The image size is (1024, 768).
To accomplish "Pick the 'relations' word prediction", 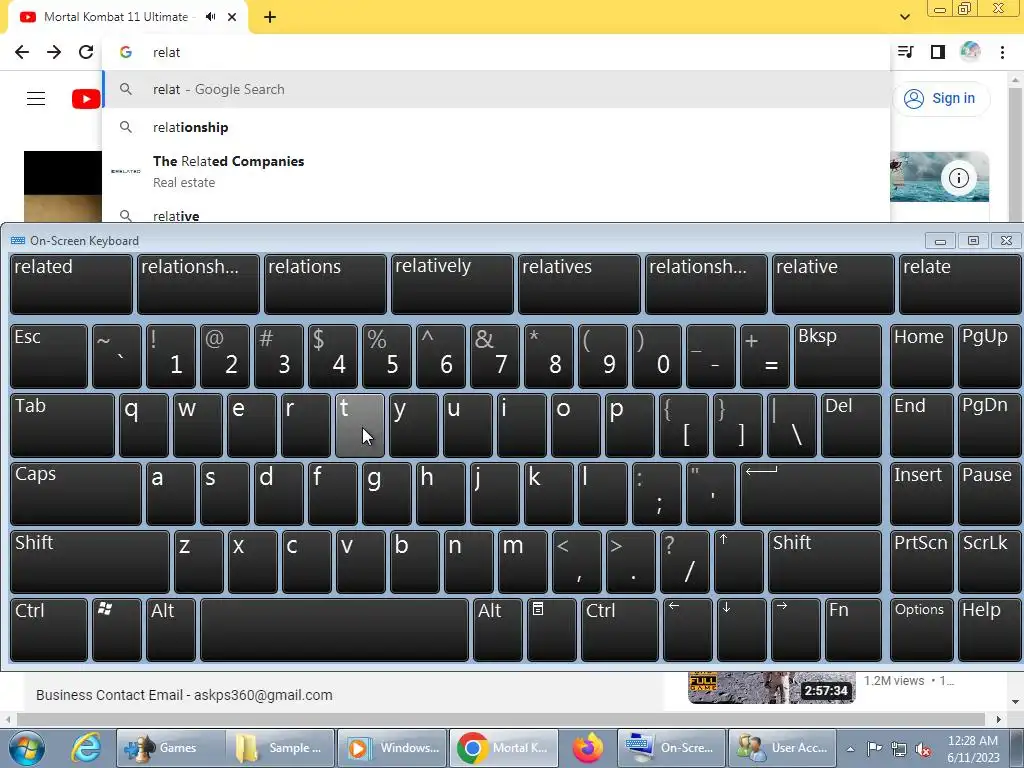I will [x=325, y=284].
